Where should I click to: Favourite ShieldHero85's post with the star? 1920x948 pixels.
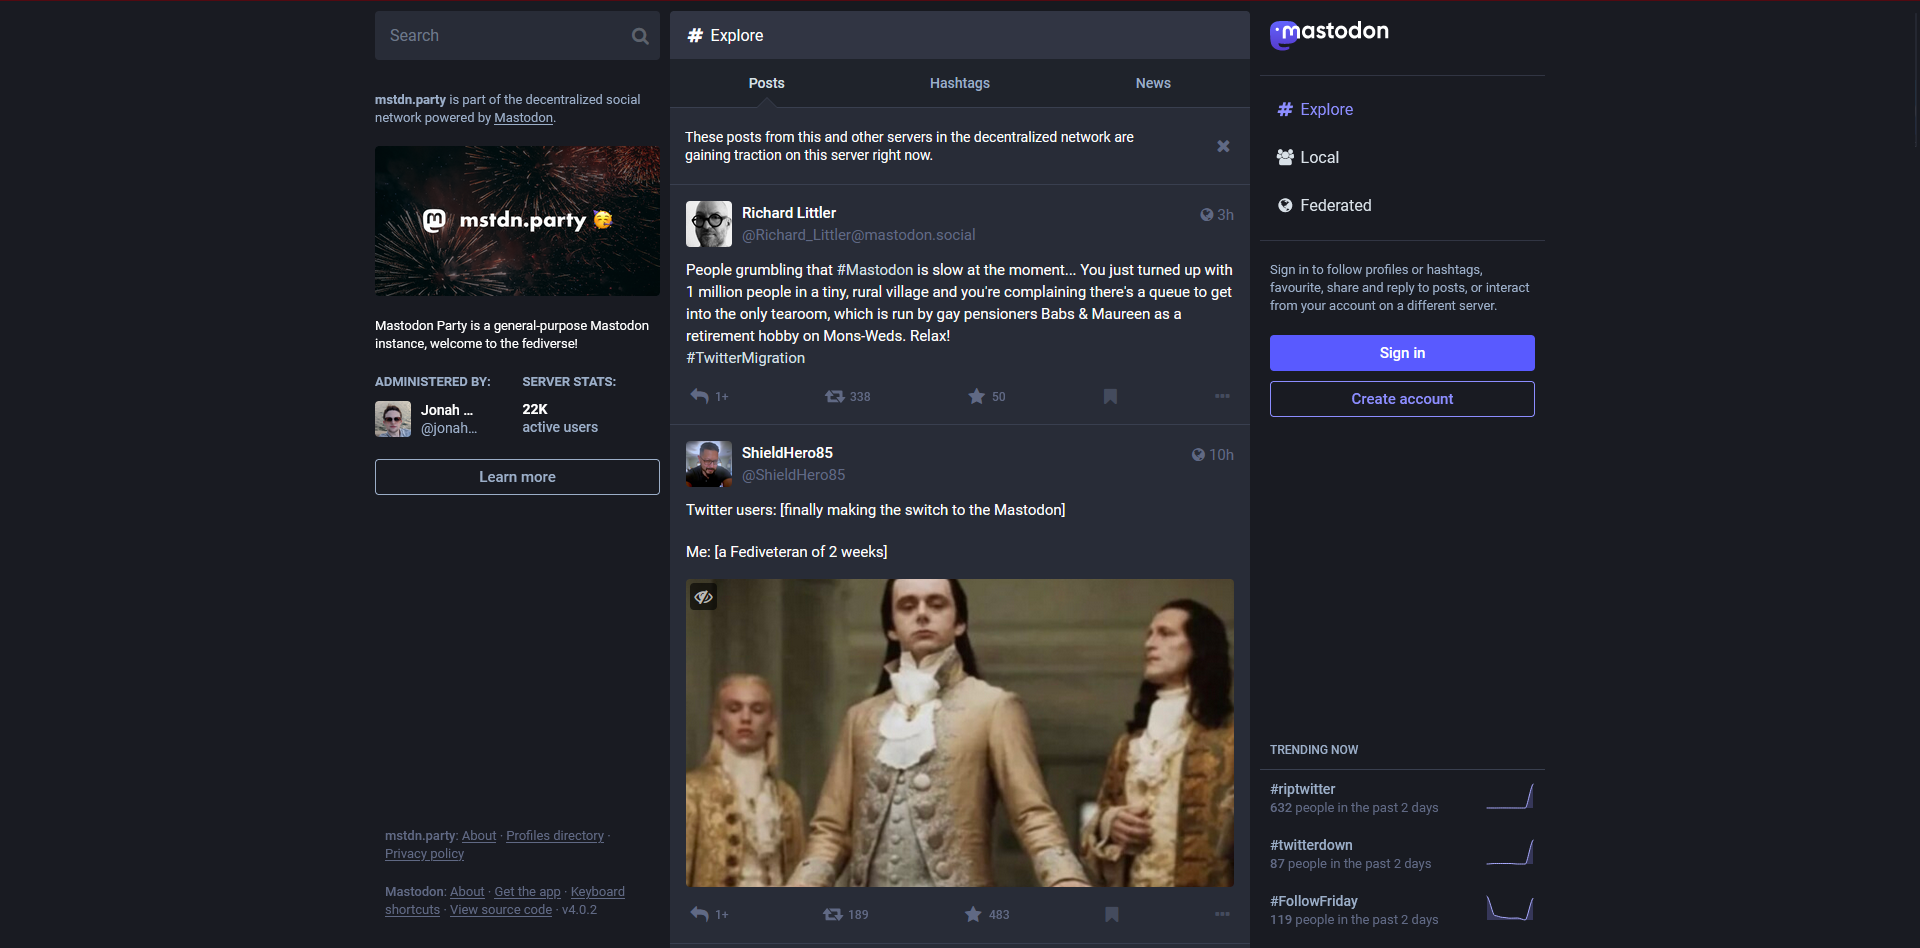click(973, 914)
